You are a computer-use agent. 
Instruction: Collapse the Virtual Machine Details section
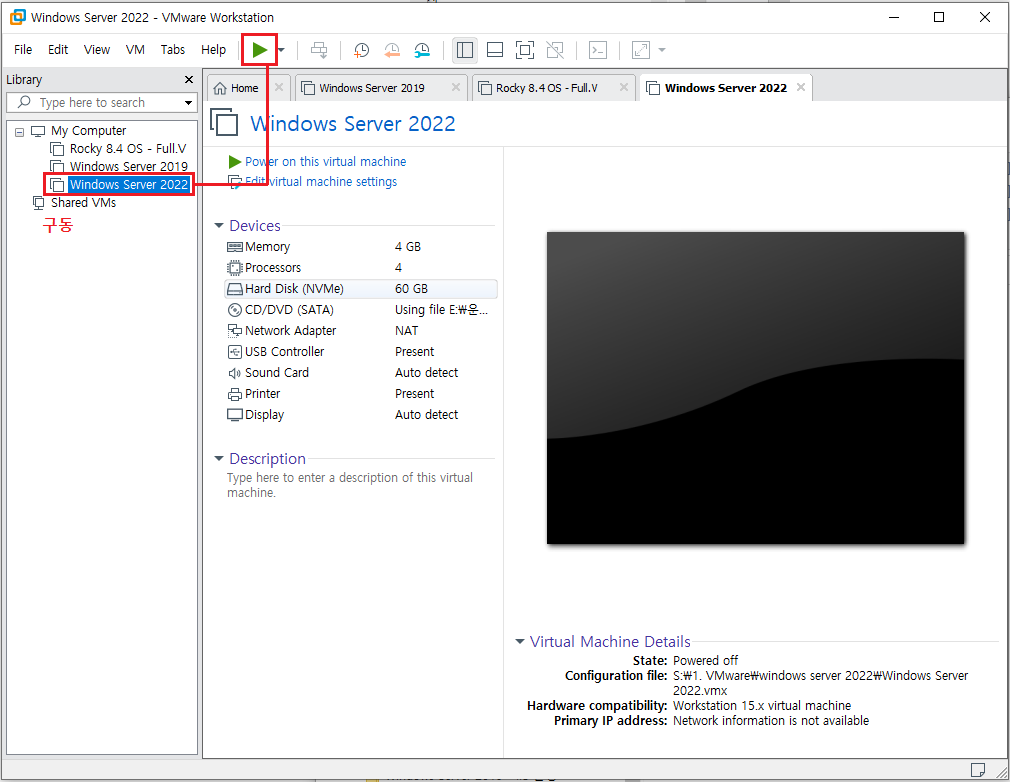point(519,642)
